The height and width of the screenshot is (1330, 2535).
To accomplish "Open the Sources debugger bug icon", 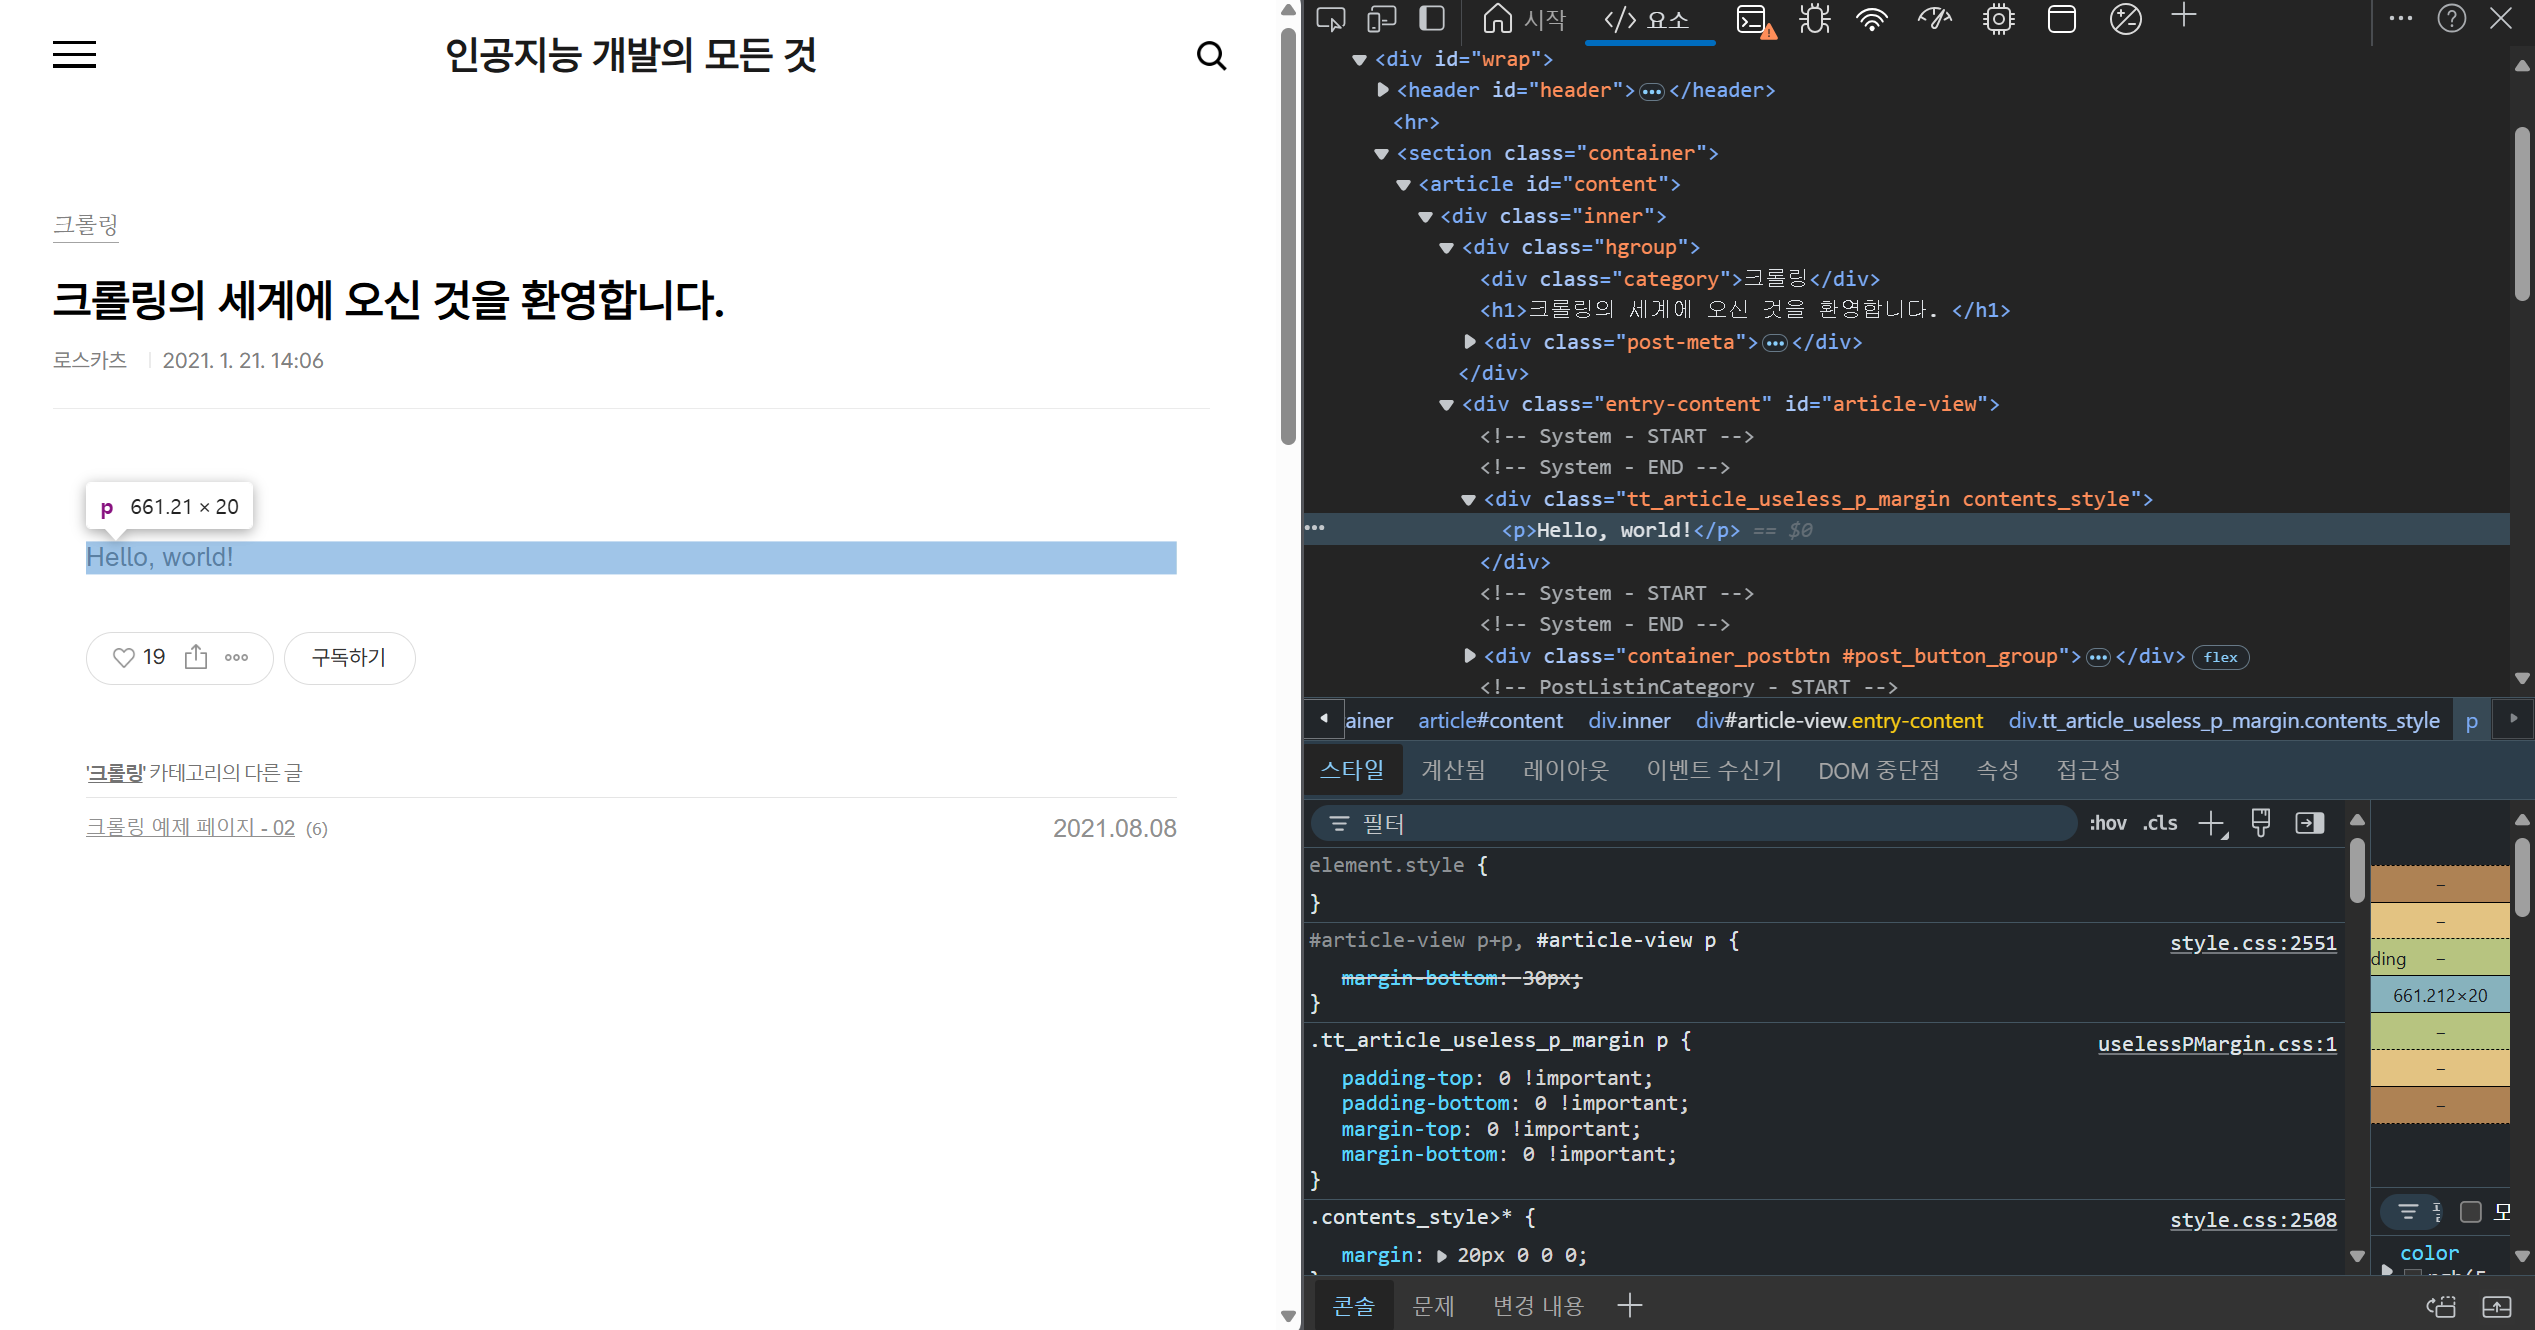I will click(x=1814, y=19).
